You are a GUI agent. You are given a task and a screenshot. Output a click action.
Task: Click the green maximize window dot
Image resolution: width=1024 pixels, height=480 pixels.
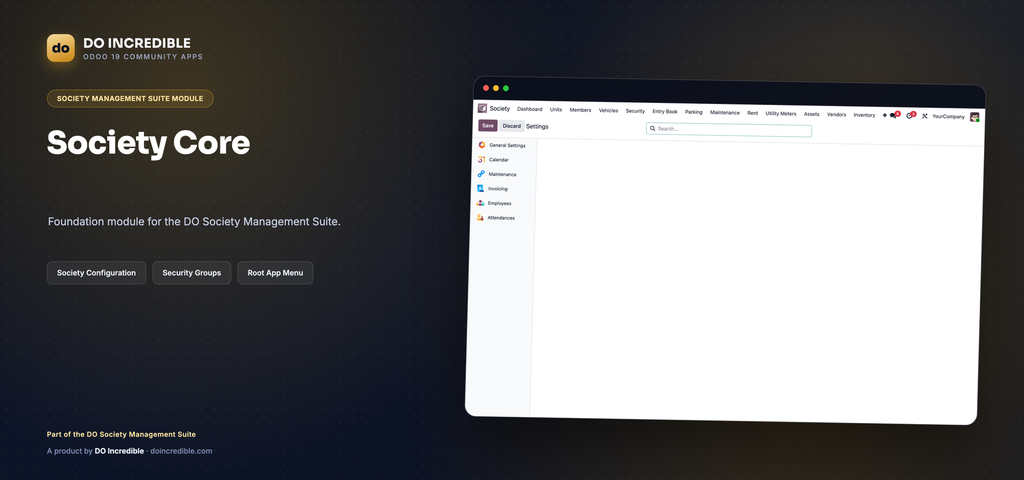pyautogui.click(x=505, y=88)
